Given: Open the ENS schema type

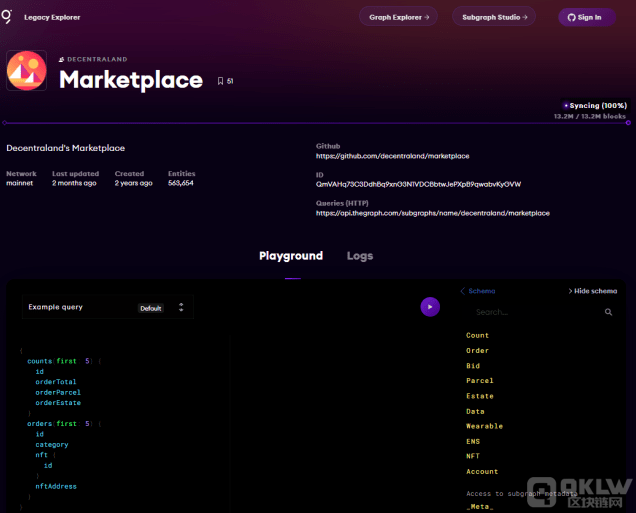Looking at the screenshot, I should coord(473,442).
